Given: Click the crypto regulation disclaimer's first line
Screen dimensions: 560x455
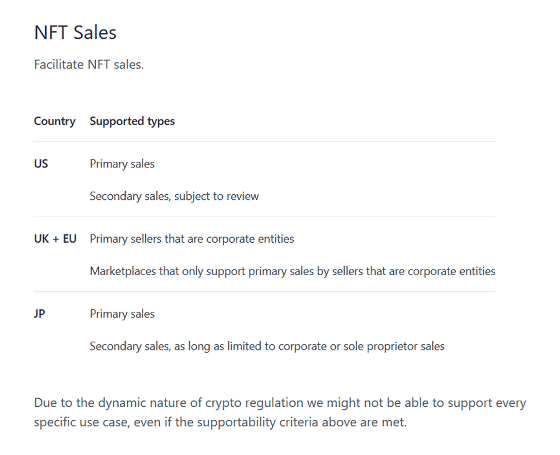Looking at the screenshot, I should pos(280,403).
